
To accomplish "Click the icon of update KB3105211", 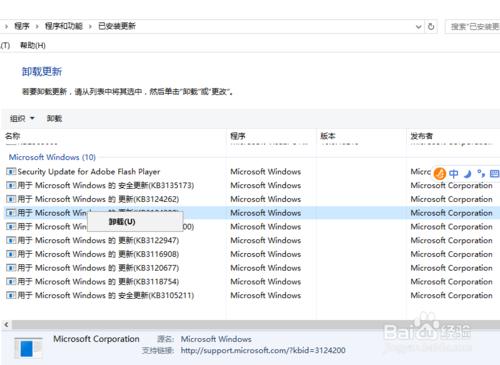I will pyautogui.click(x=11, y=295).
